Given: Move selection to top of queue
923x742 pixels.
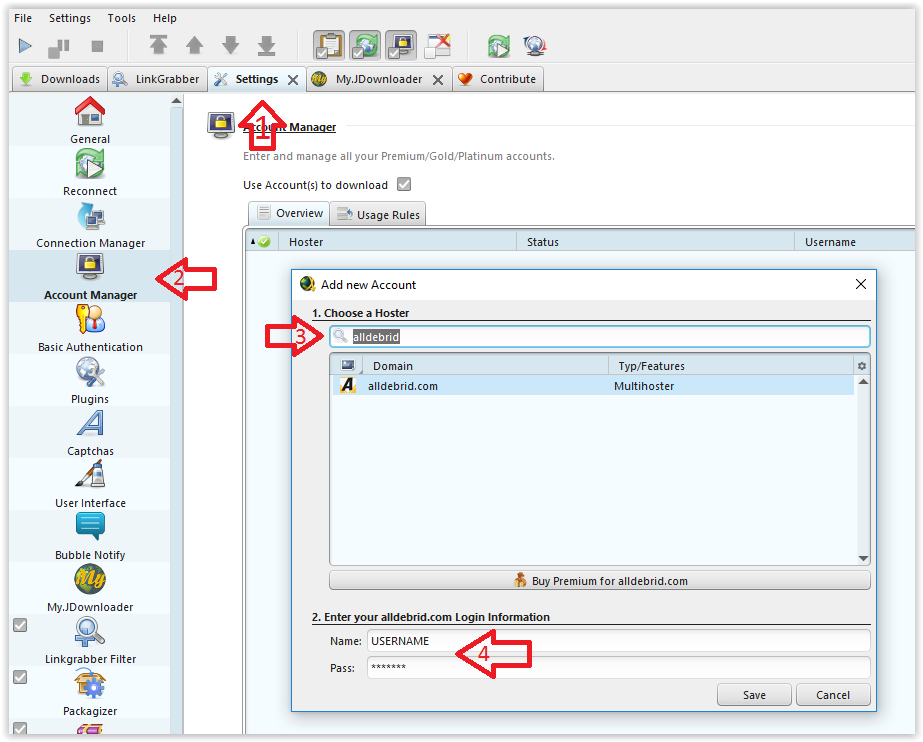Looking at the screenshot, I should [158, 45].
